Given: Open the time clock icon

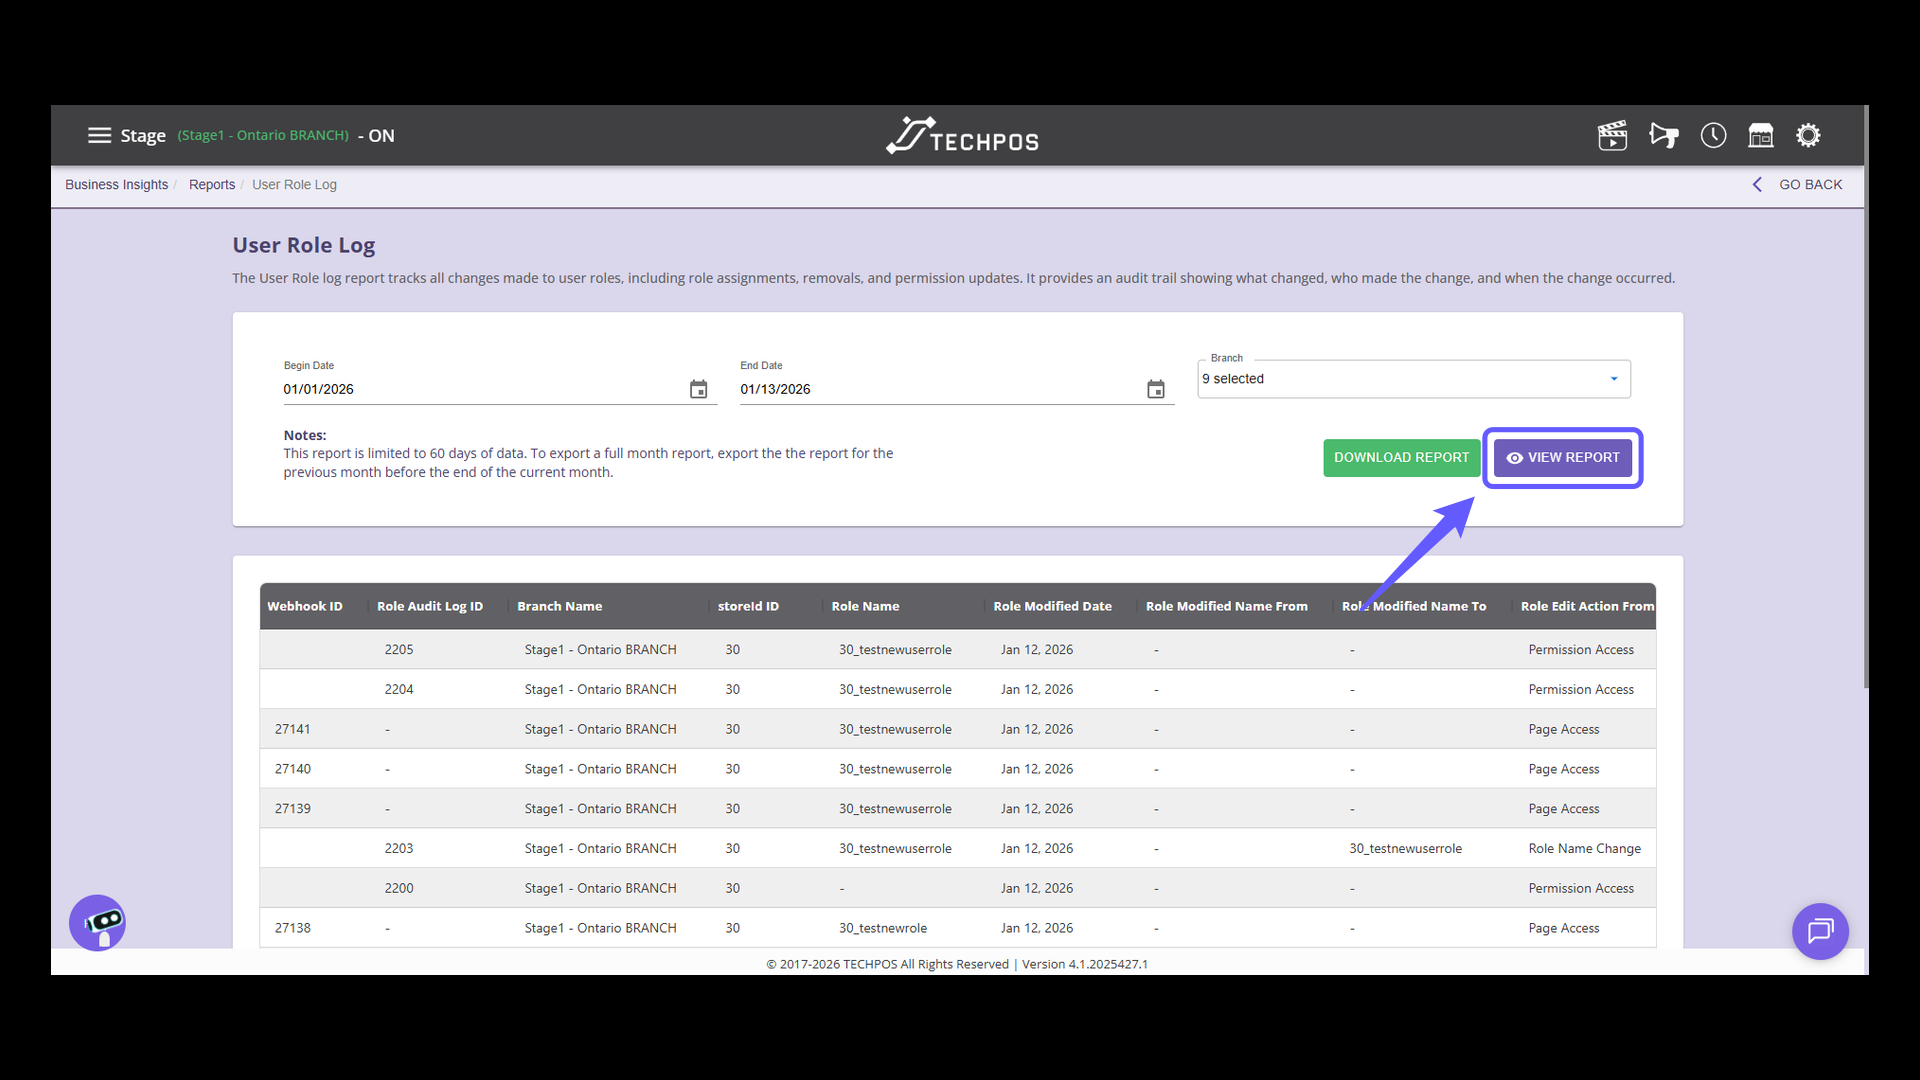Looking at the screenshot, I should (x=1712, y=135).
